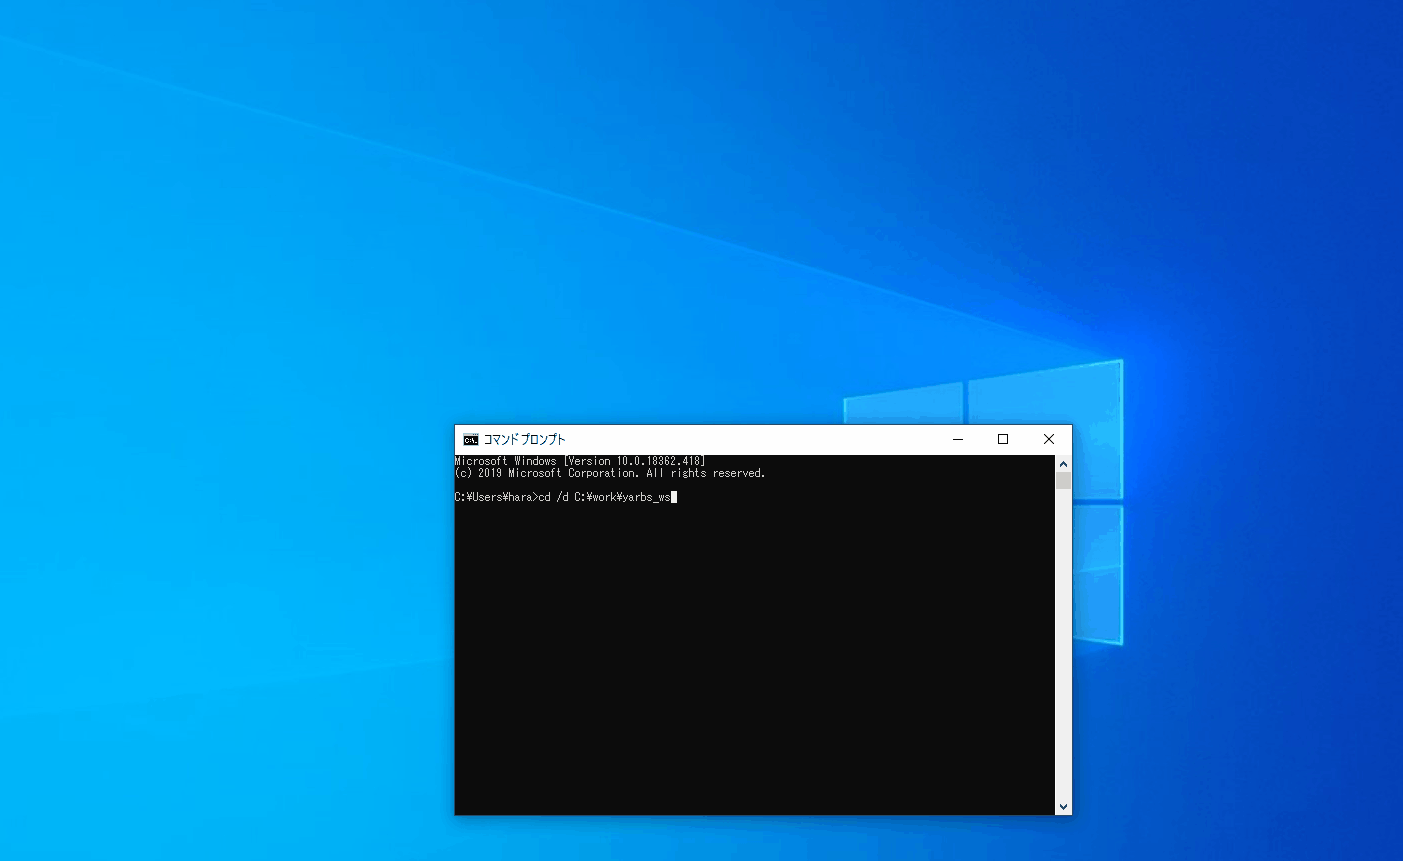Screen dimensions: 1403x861
Task: Click the vertical scrollbar thumb in Command Prompt
Action: click(x=1063, y=481)
